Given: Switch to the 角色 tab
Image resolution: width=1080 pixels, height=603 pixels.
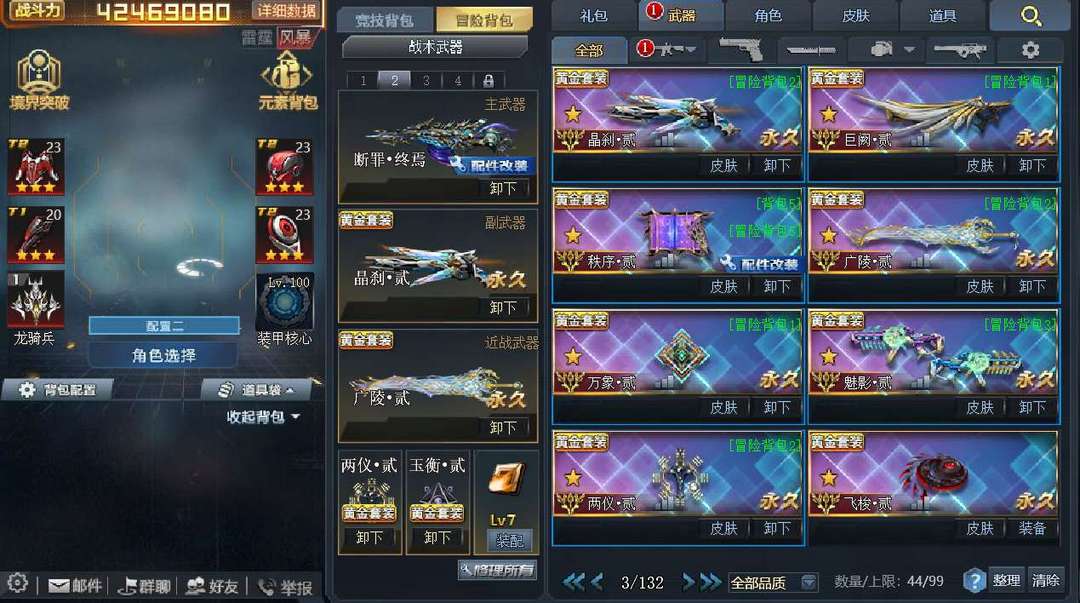Looking at the screenshot, I should point(768,15).
